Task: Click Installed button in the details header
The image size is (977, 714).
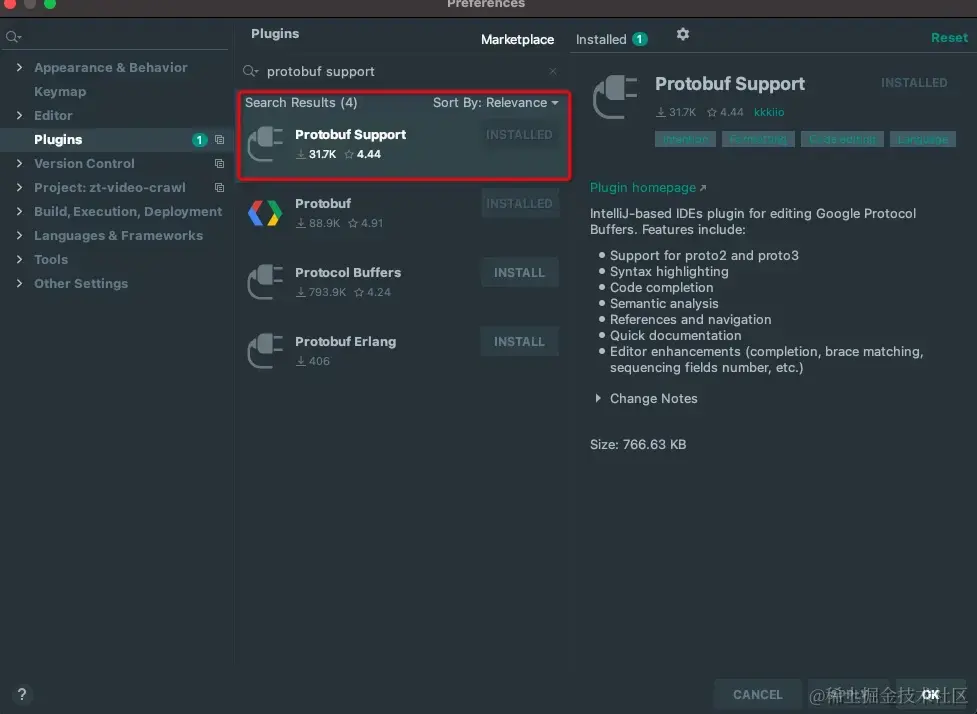Action: click(x=914, y=83)
